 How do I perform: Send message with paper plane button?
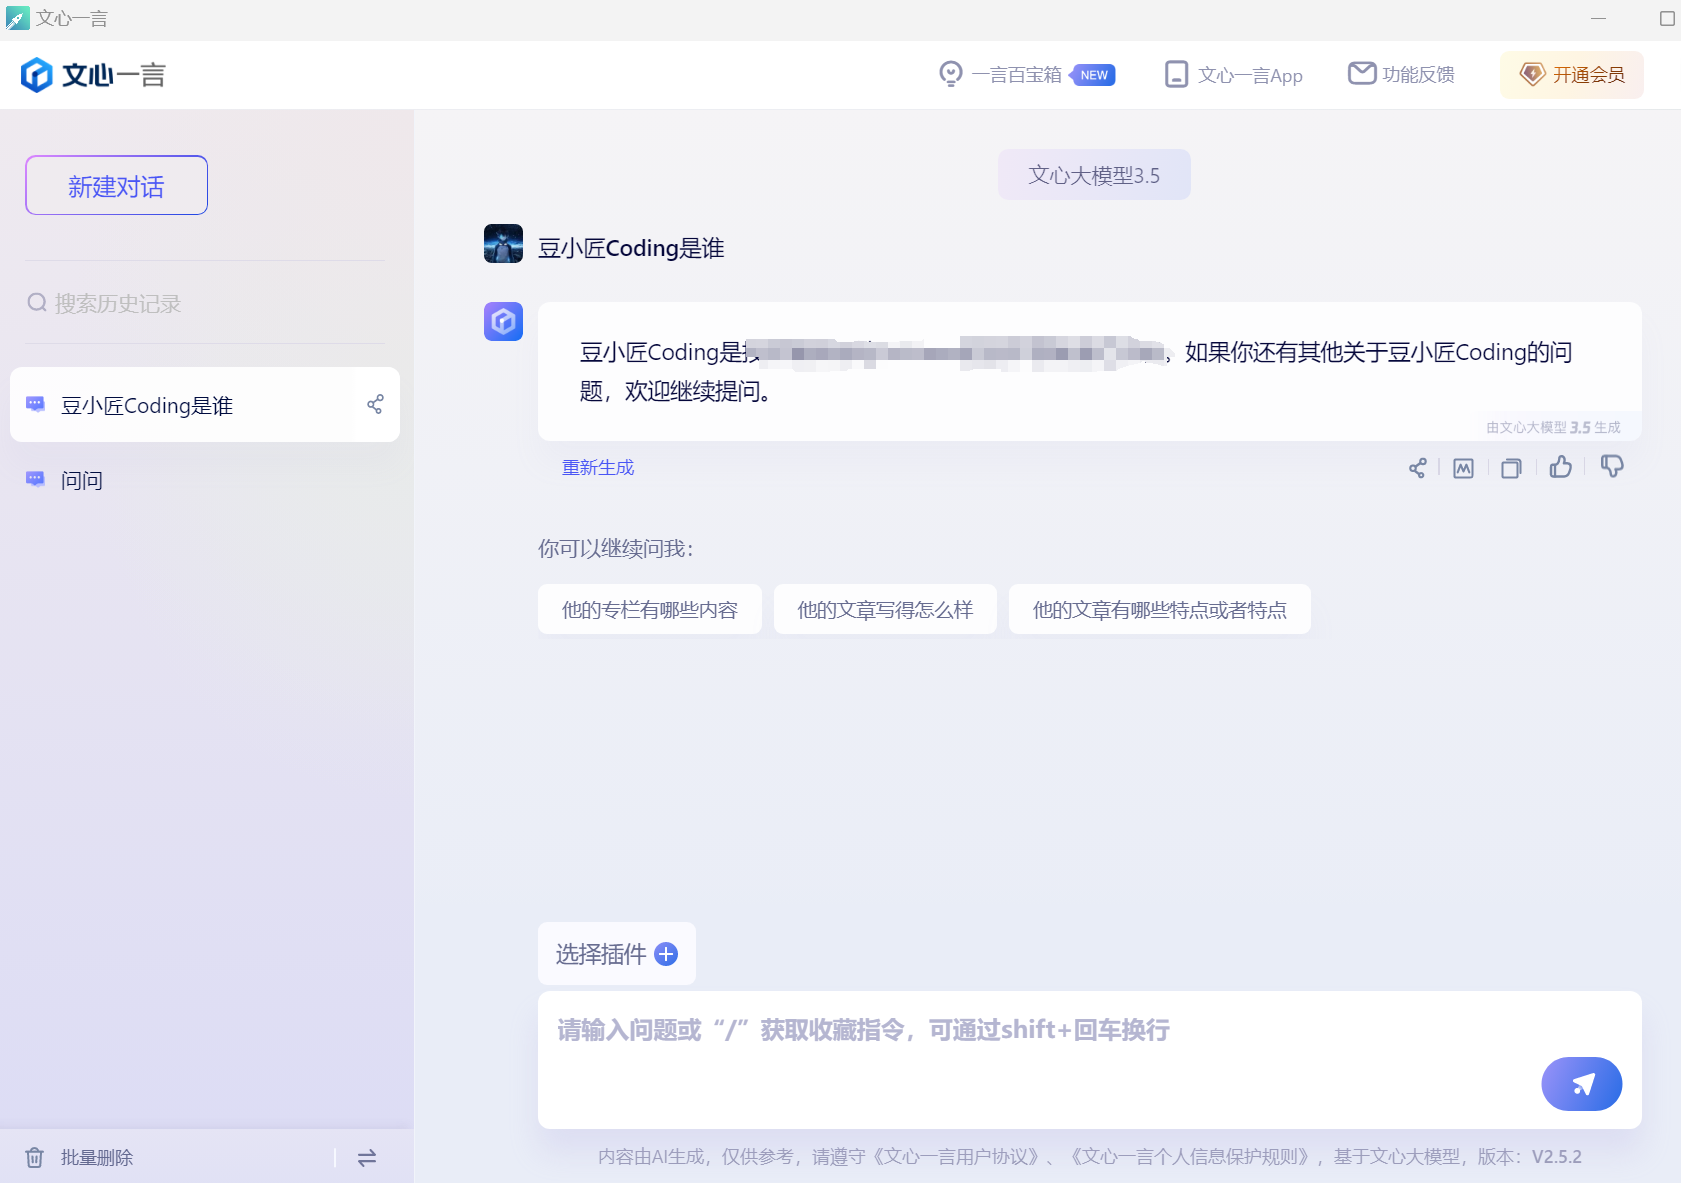click(x=1582, y=1084)
